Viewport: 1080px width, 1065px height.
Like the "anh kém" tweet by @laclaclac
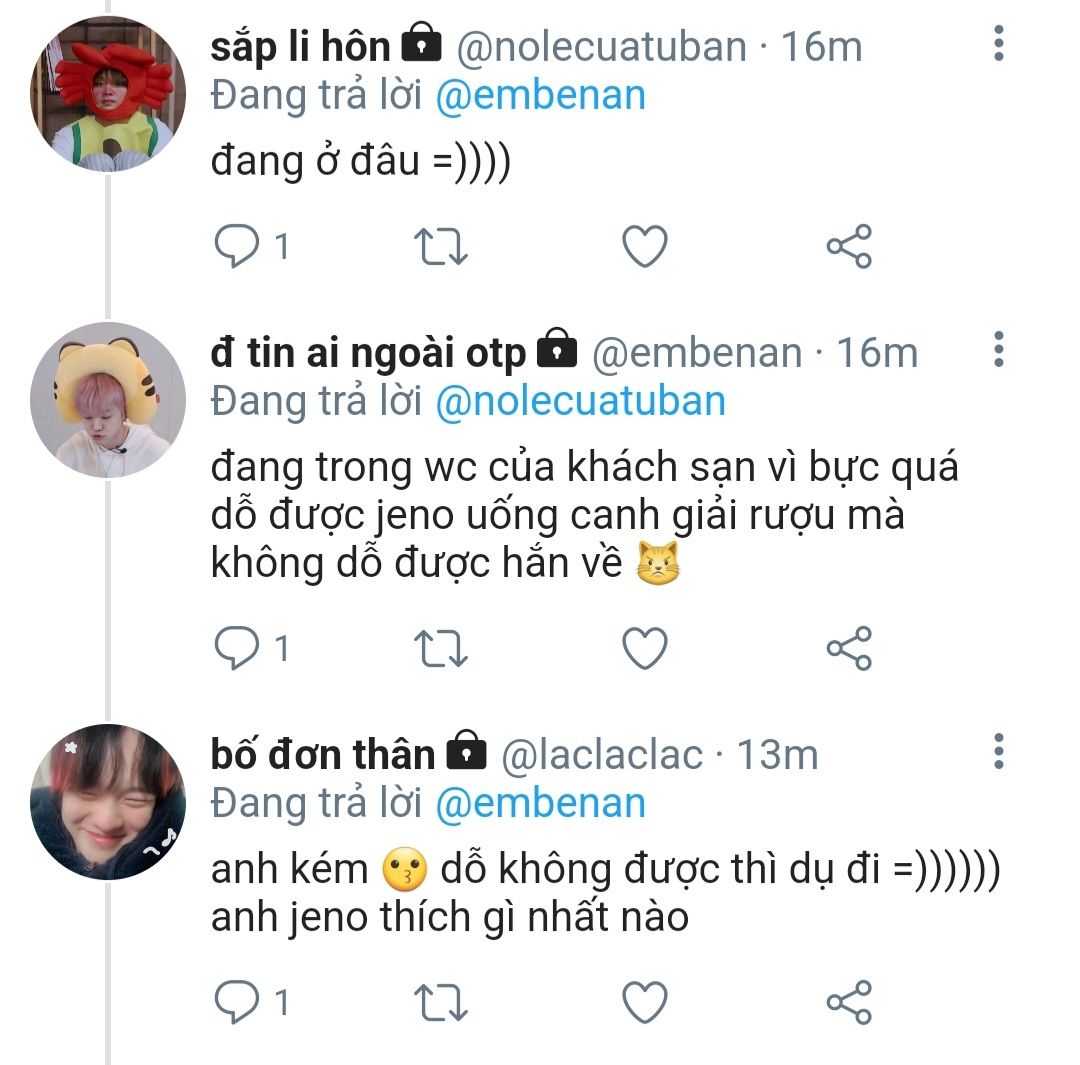tap(645, 1002)
